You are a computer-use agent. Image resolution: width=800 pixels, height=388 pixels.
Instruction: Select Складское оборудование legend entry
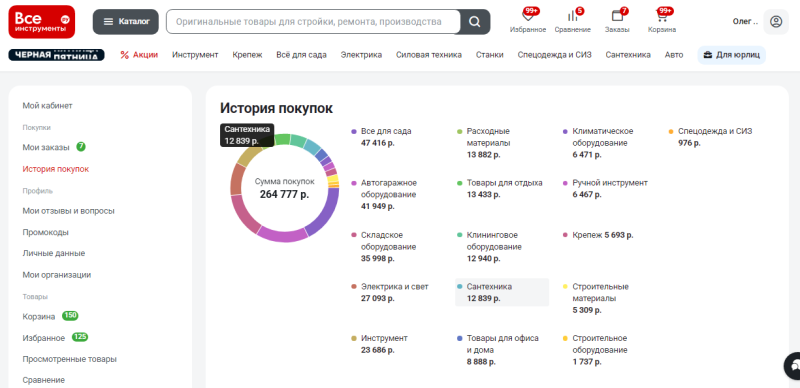pyautogui.click(x=384, y=247)
